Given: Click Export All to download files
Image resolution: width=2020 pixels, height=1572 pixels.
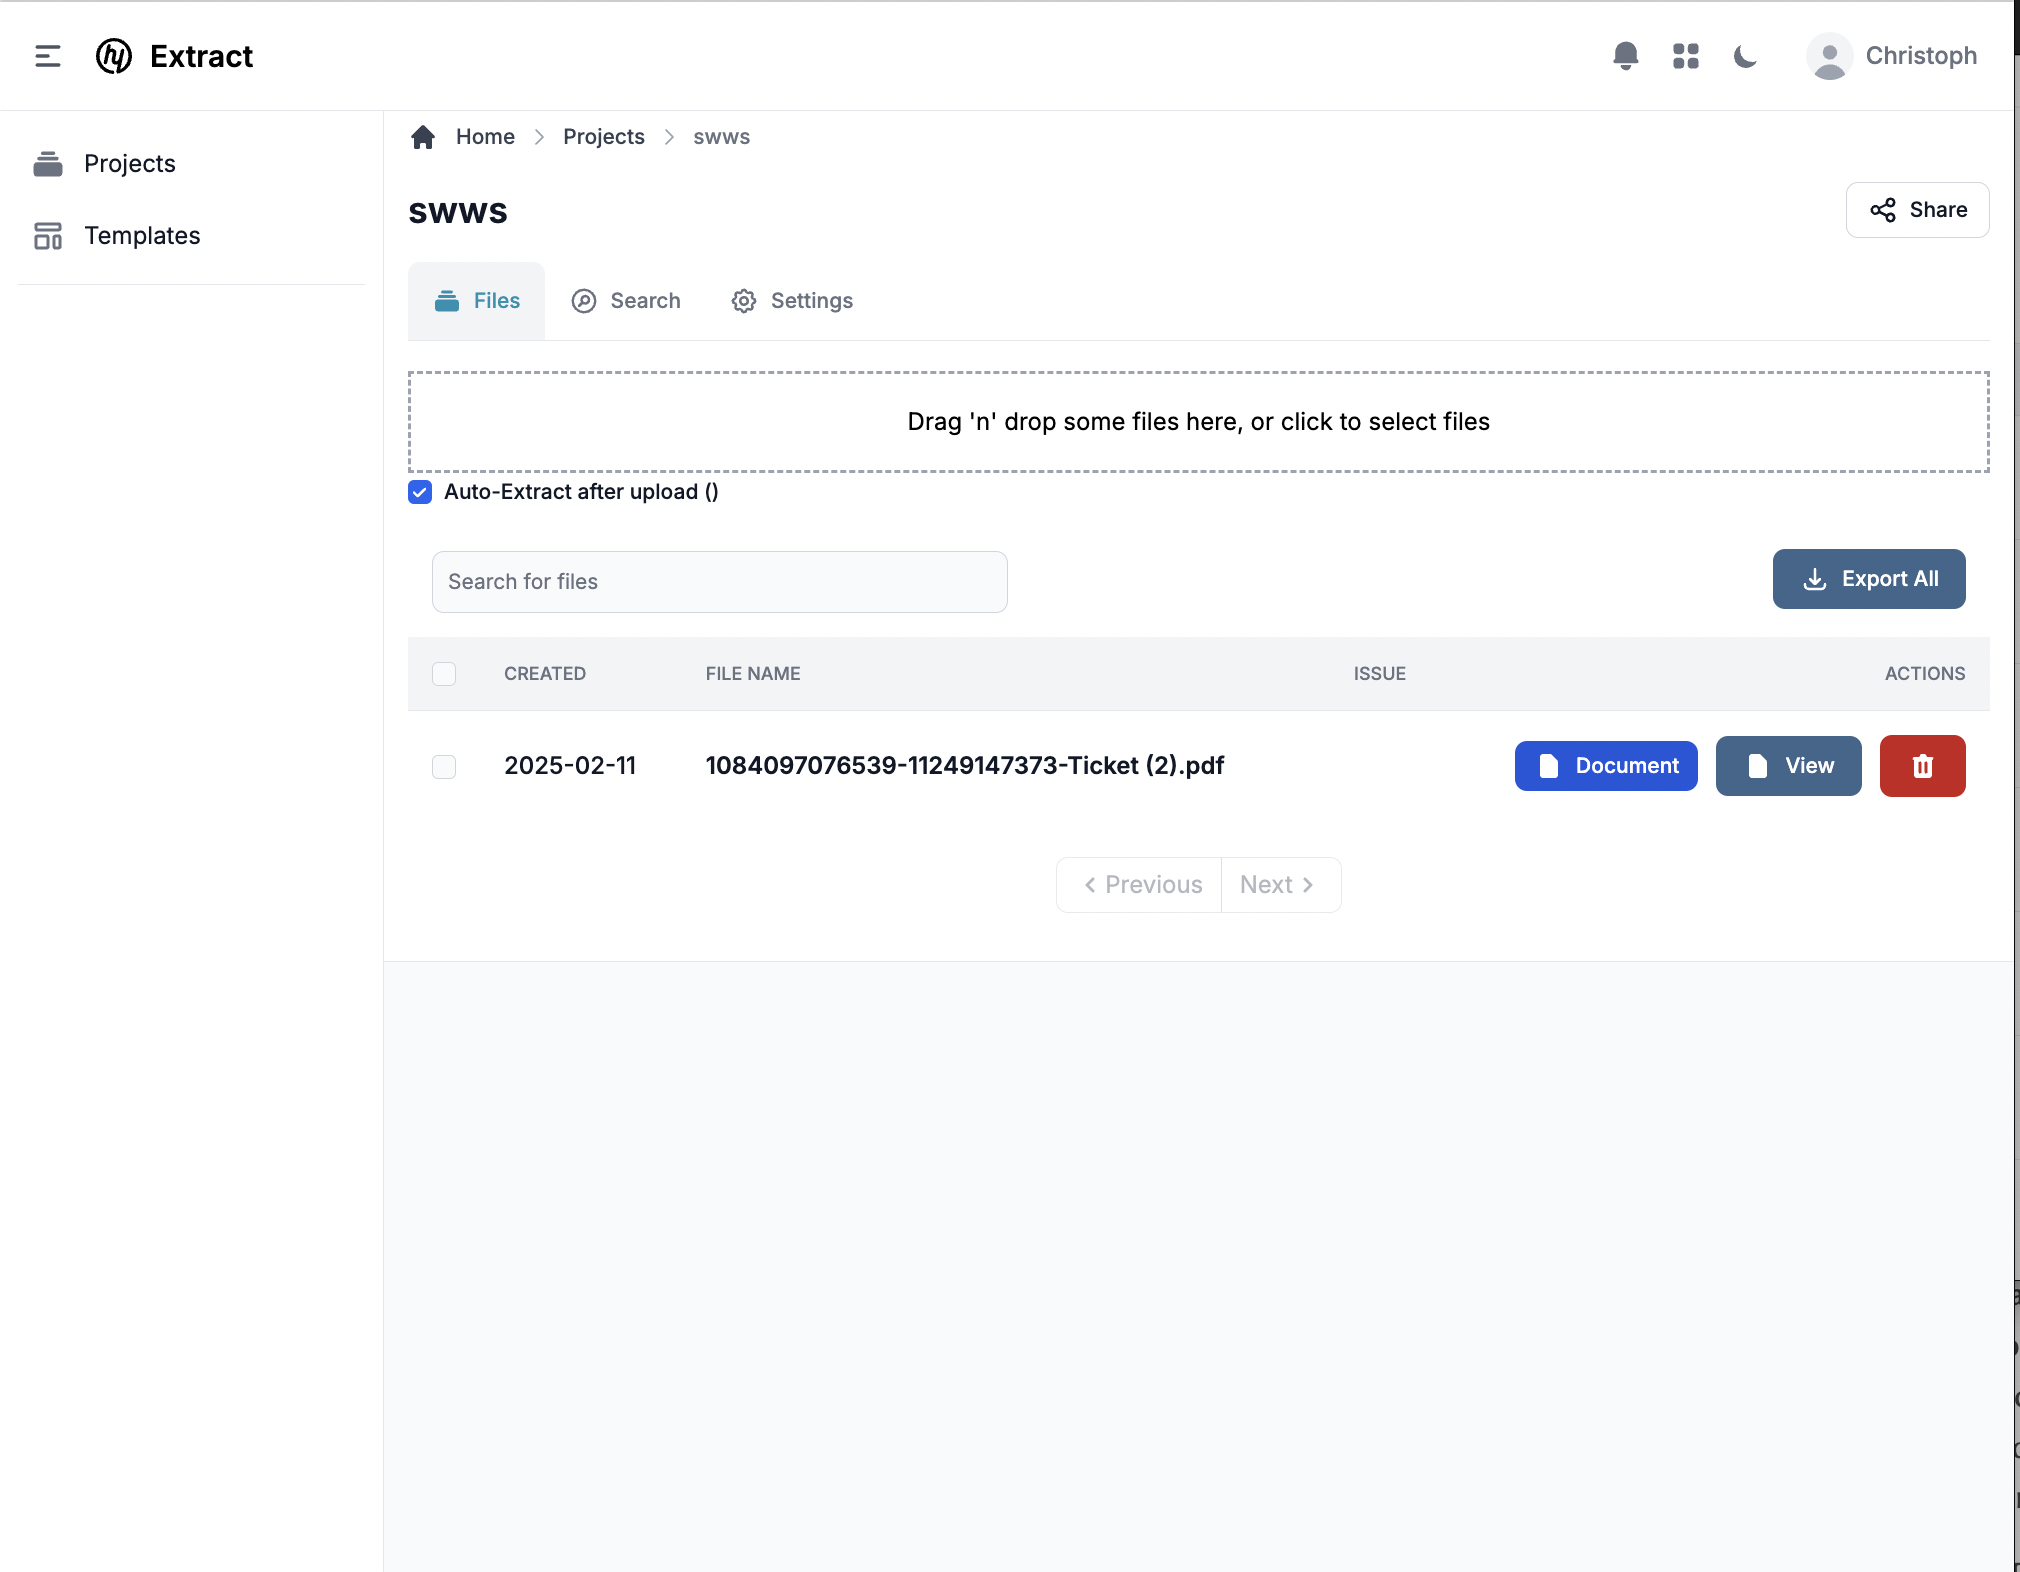Looking at the screenshot, I should click(1868, 579).
